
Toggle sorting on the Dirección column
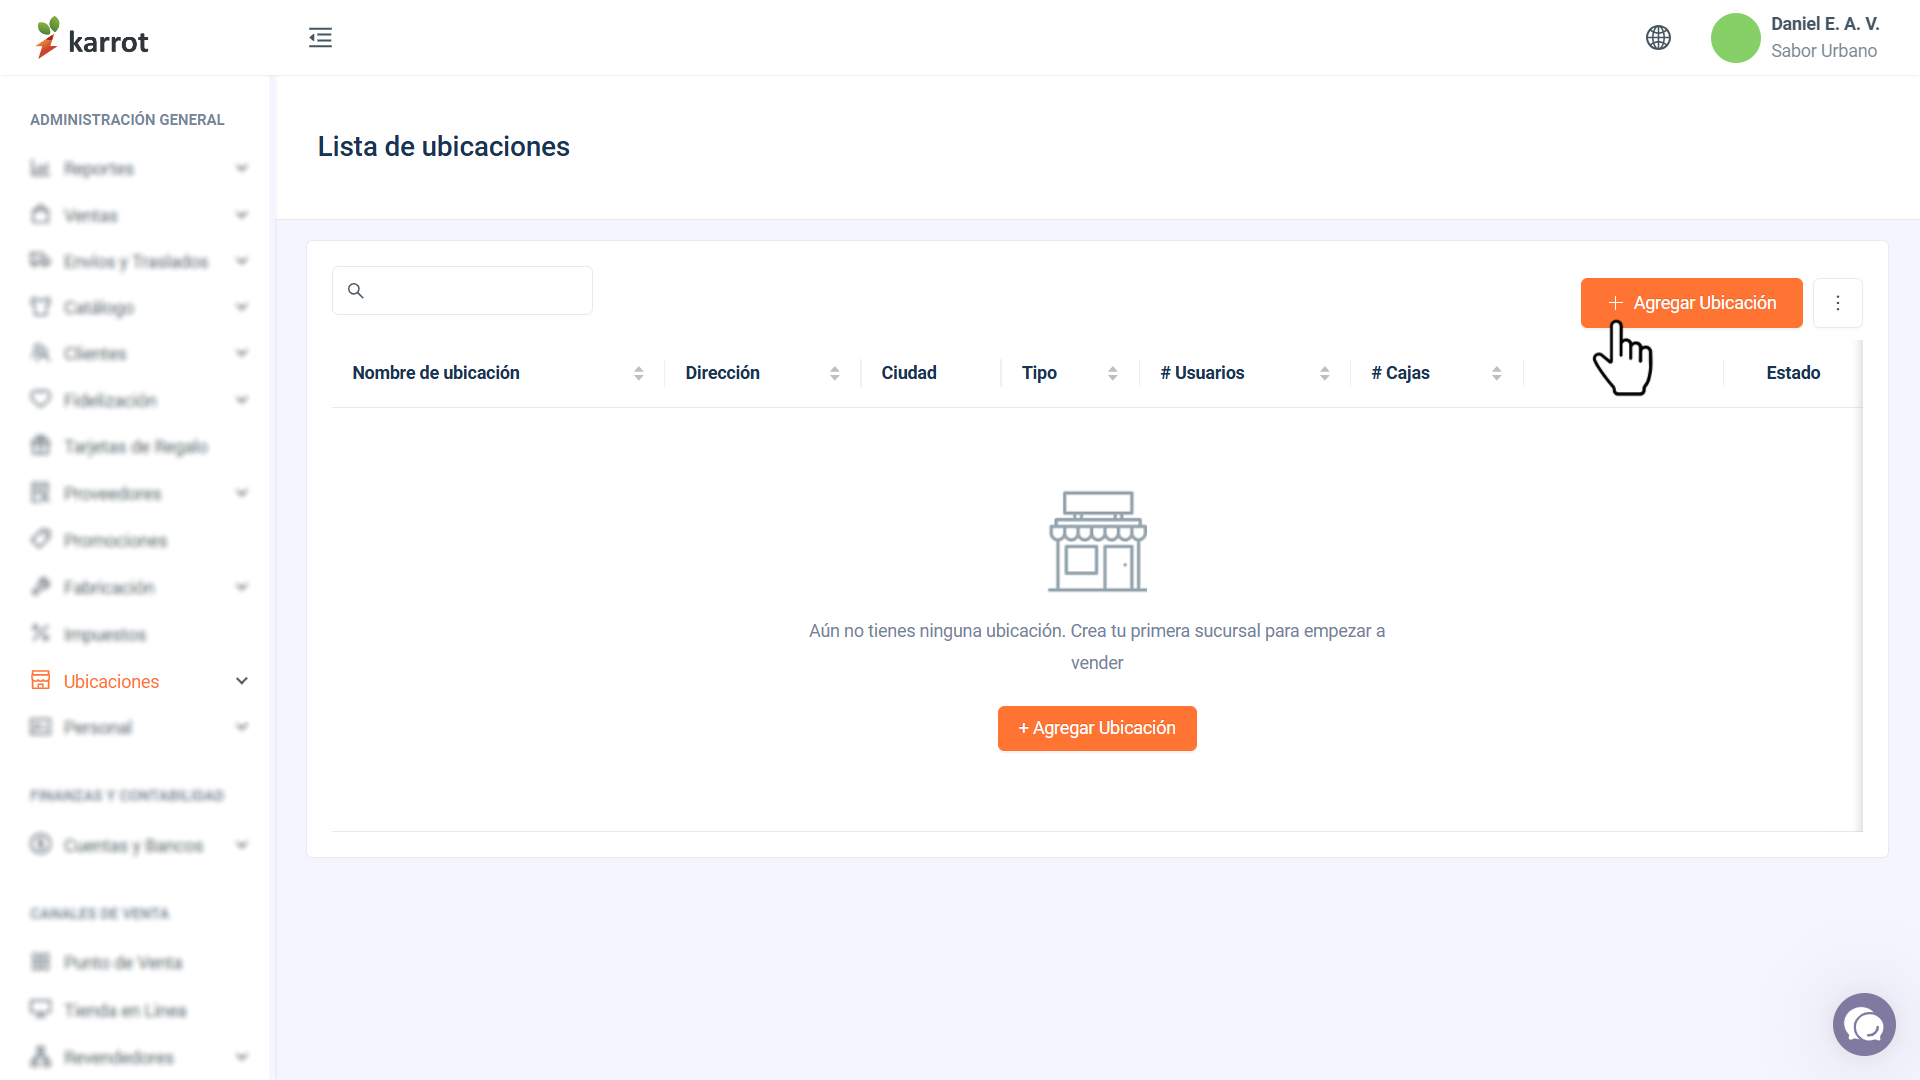pos(834,373)
